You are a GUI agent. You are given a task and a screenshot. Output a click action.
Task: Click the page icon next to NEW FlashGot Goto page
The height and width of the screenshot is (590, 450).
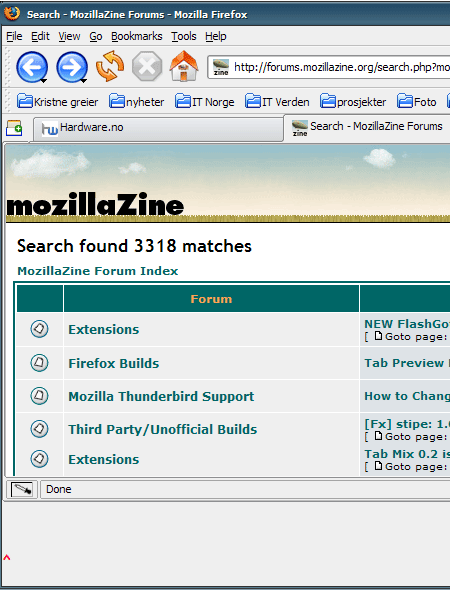click(378, 336)
